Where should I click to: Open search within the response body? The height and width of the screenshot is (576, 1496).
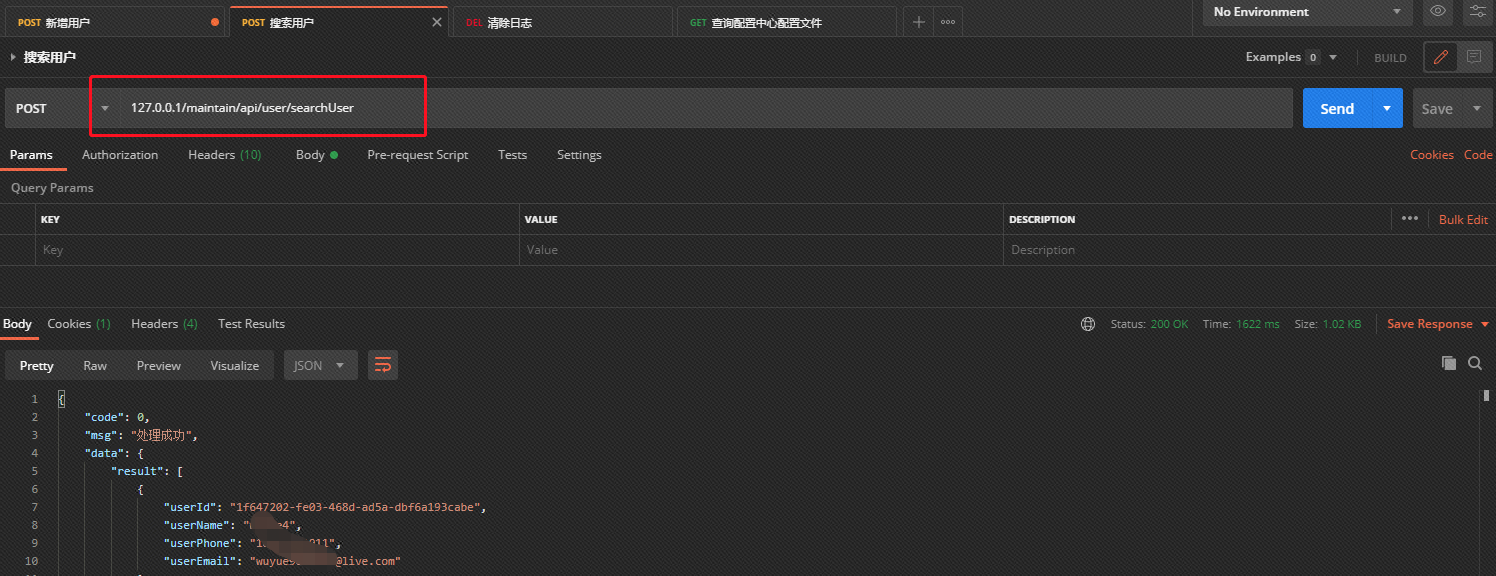point(1475,363)
